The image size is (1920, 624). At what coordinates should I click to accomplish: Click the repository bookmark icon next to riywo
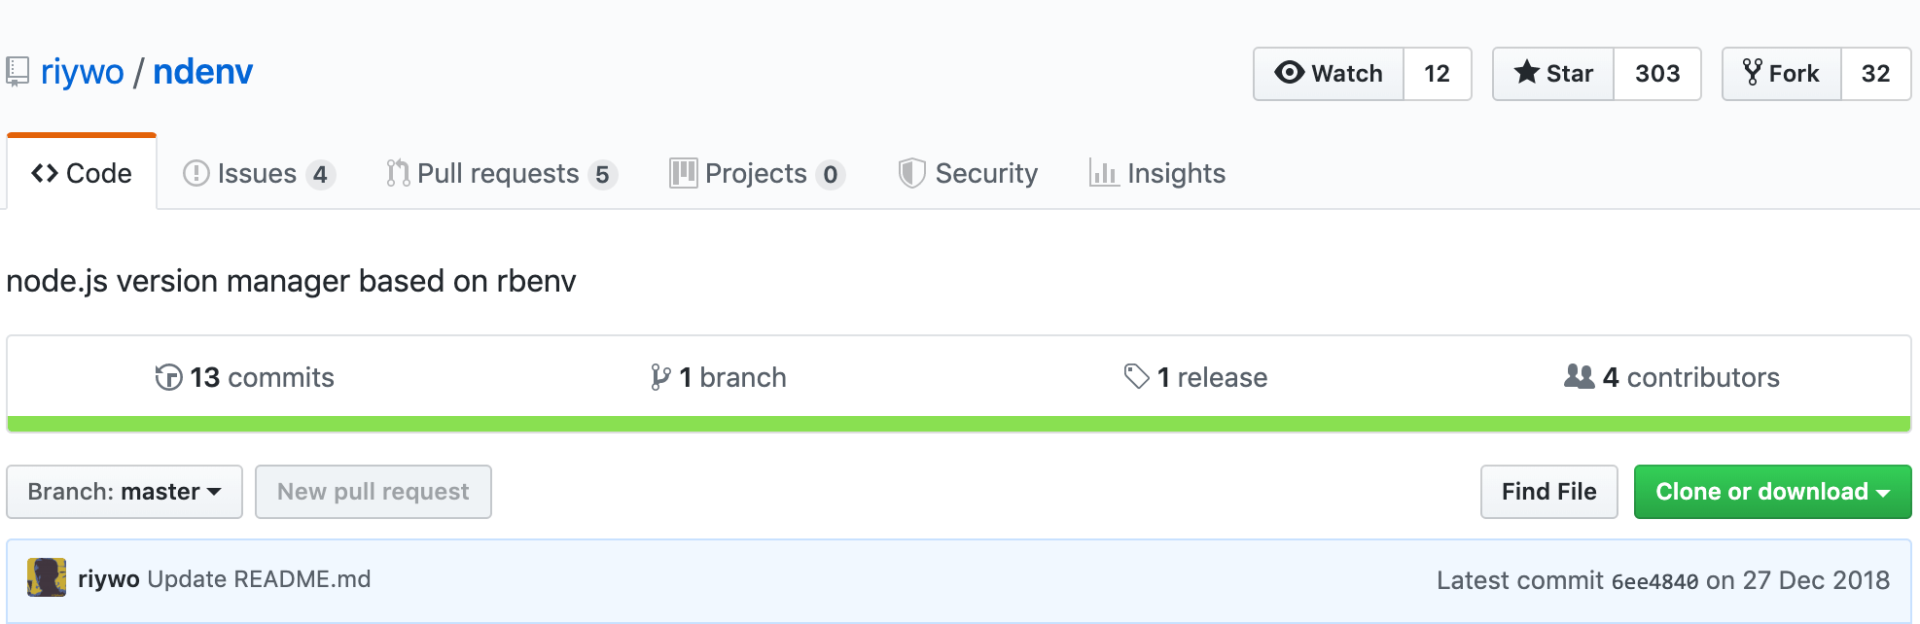pos(18,71)
